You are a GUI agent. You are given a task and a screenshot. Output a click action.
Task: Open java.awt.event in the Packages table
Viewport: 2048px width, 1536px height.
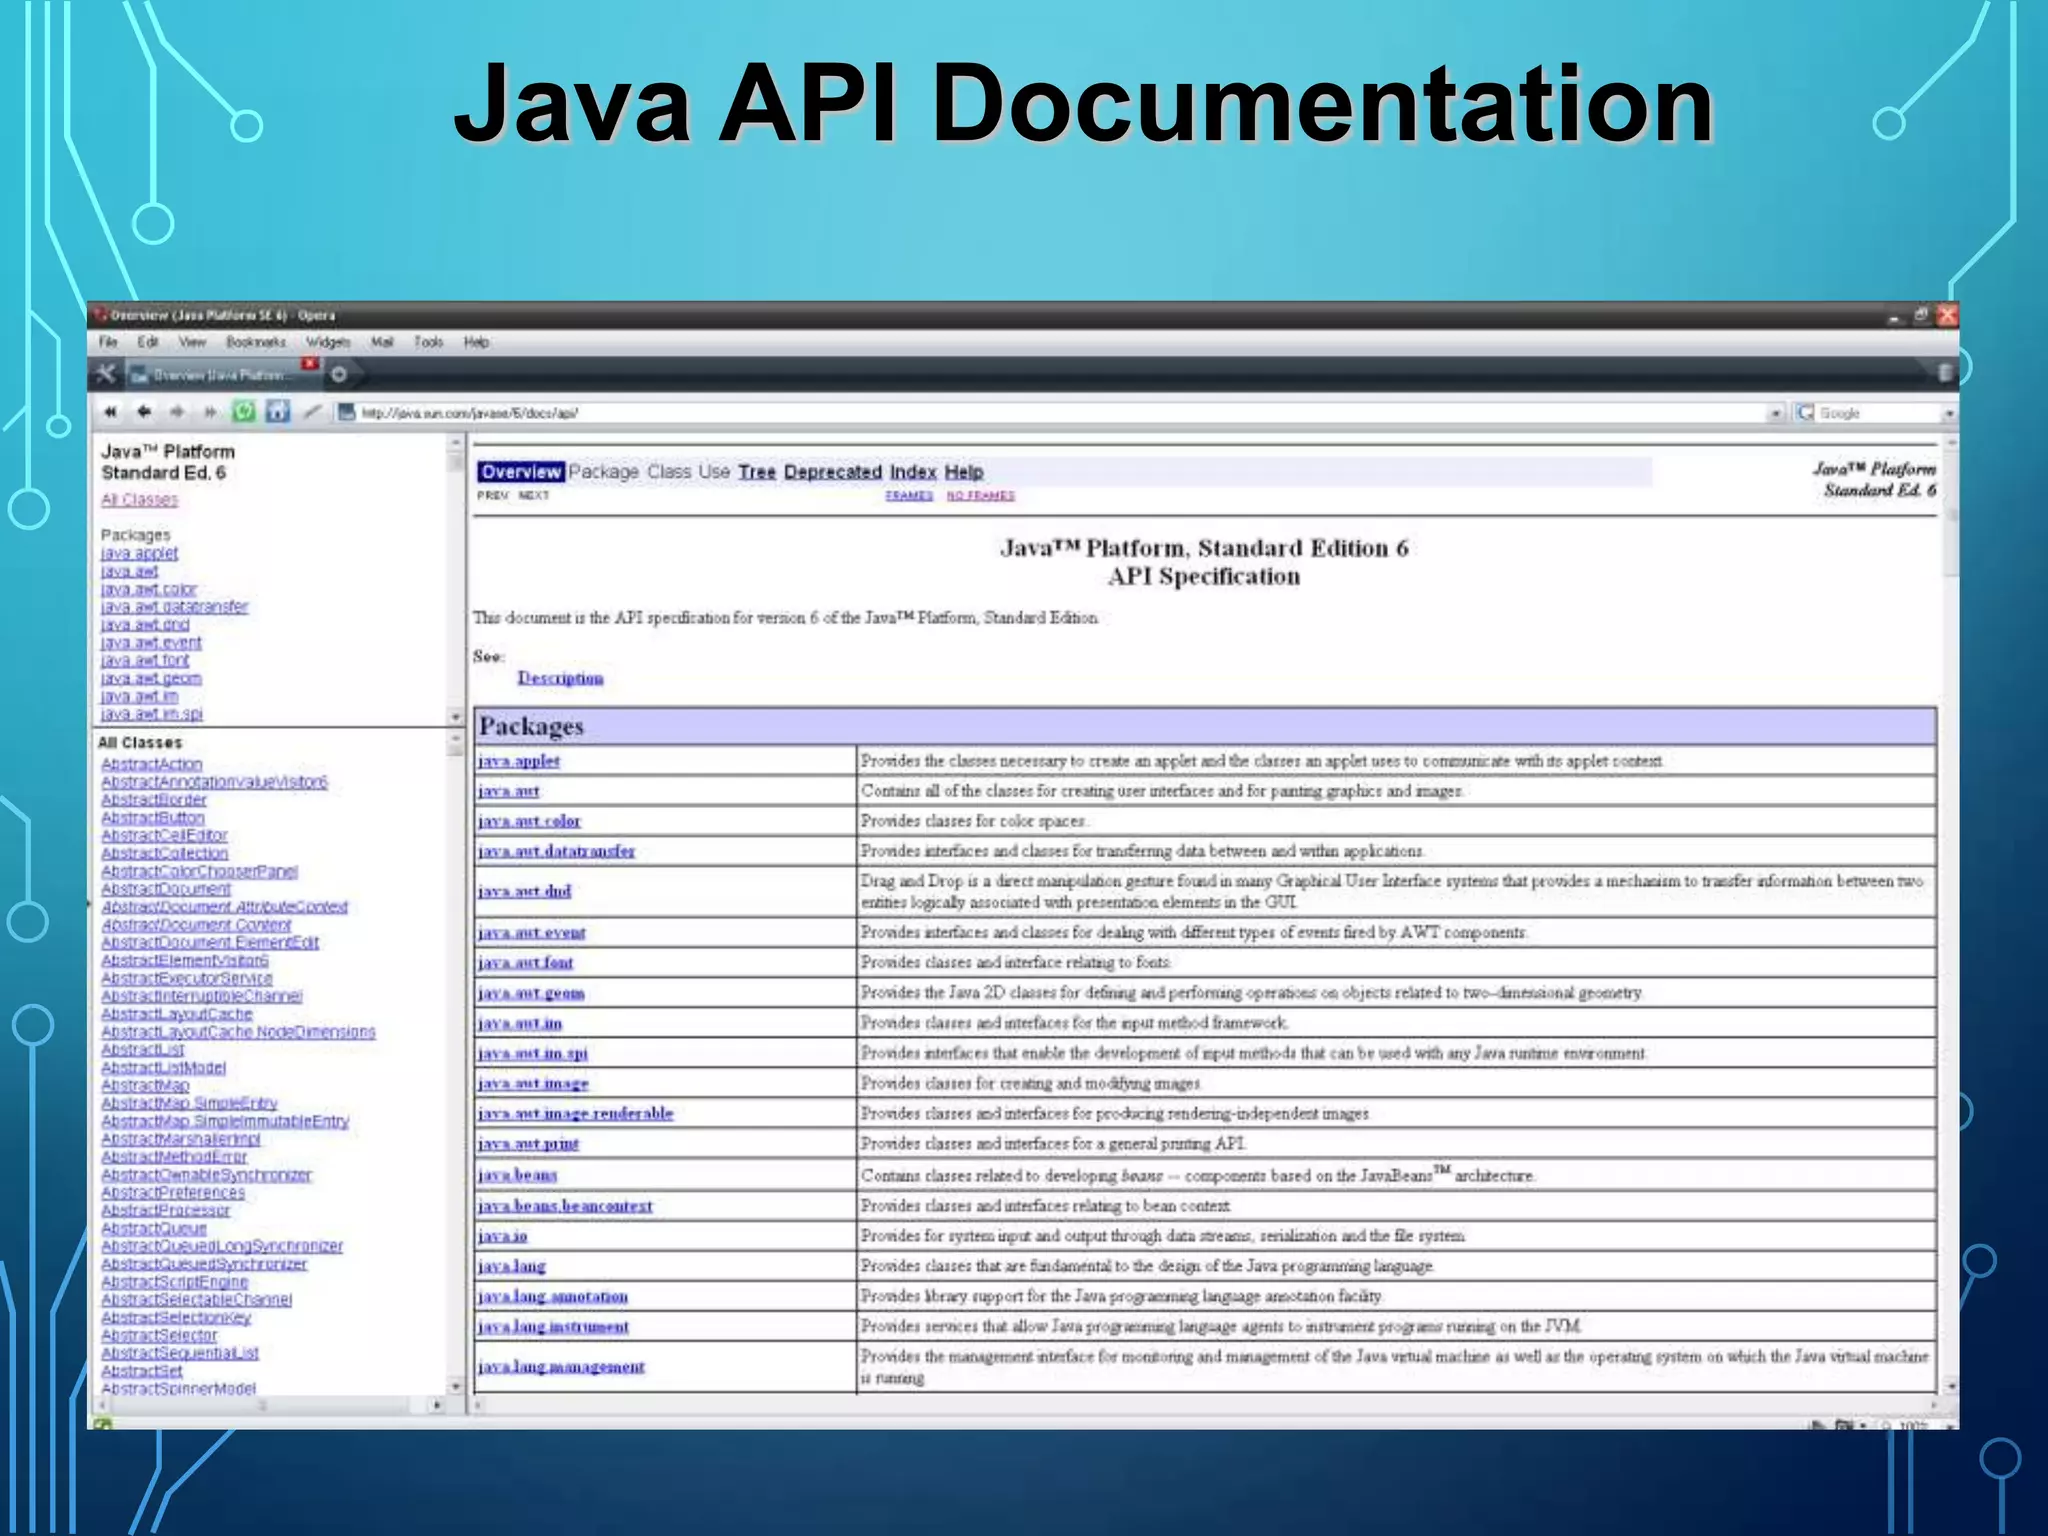click(x=532, y=933)
